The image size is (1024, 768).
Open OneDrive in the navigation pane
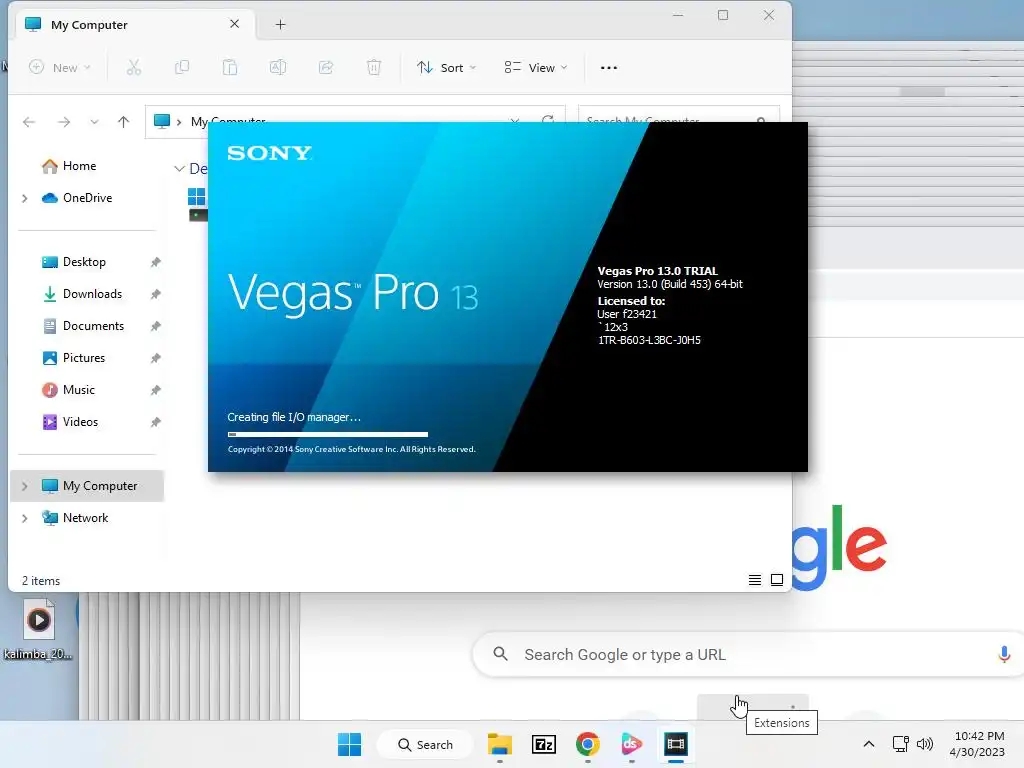[x=88, y=198]
